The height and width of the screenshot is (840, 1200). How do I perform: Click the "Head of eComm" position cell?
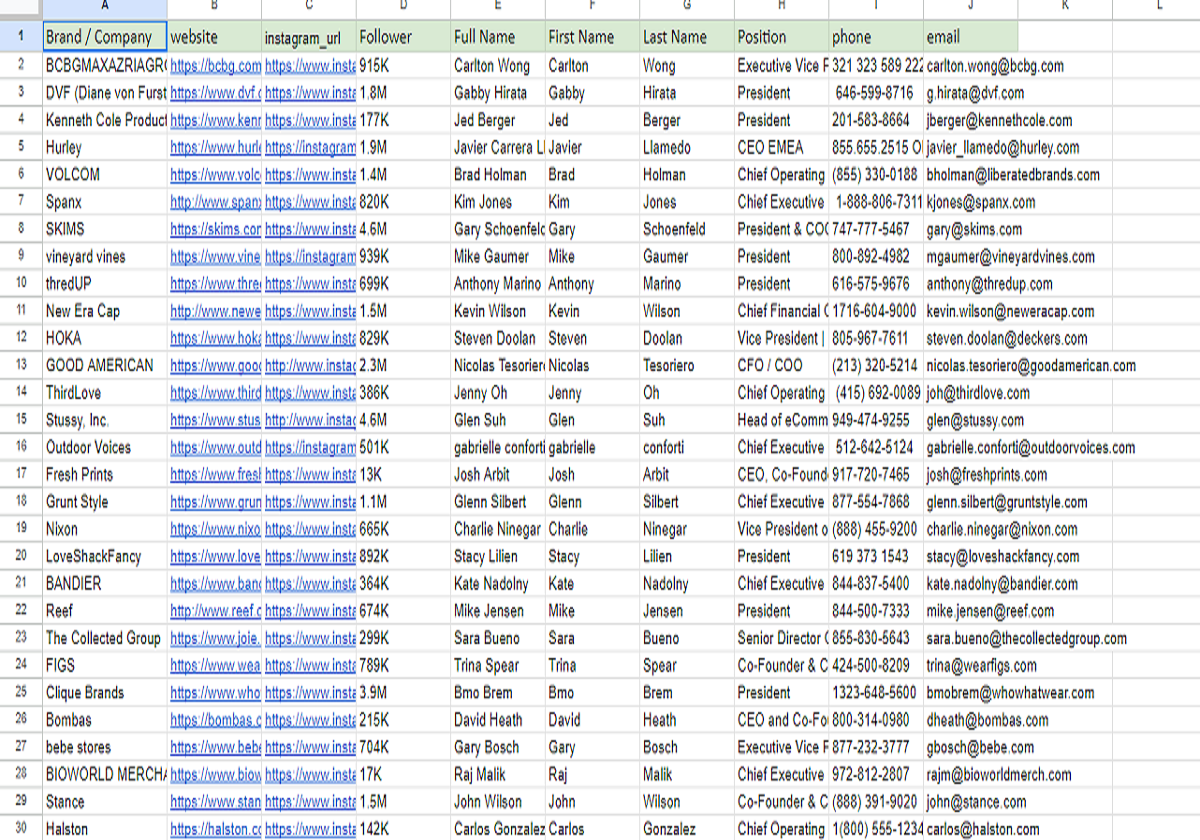[x=781, y=420]
